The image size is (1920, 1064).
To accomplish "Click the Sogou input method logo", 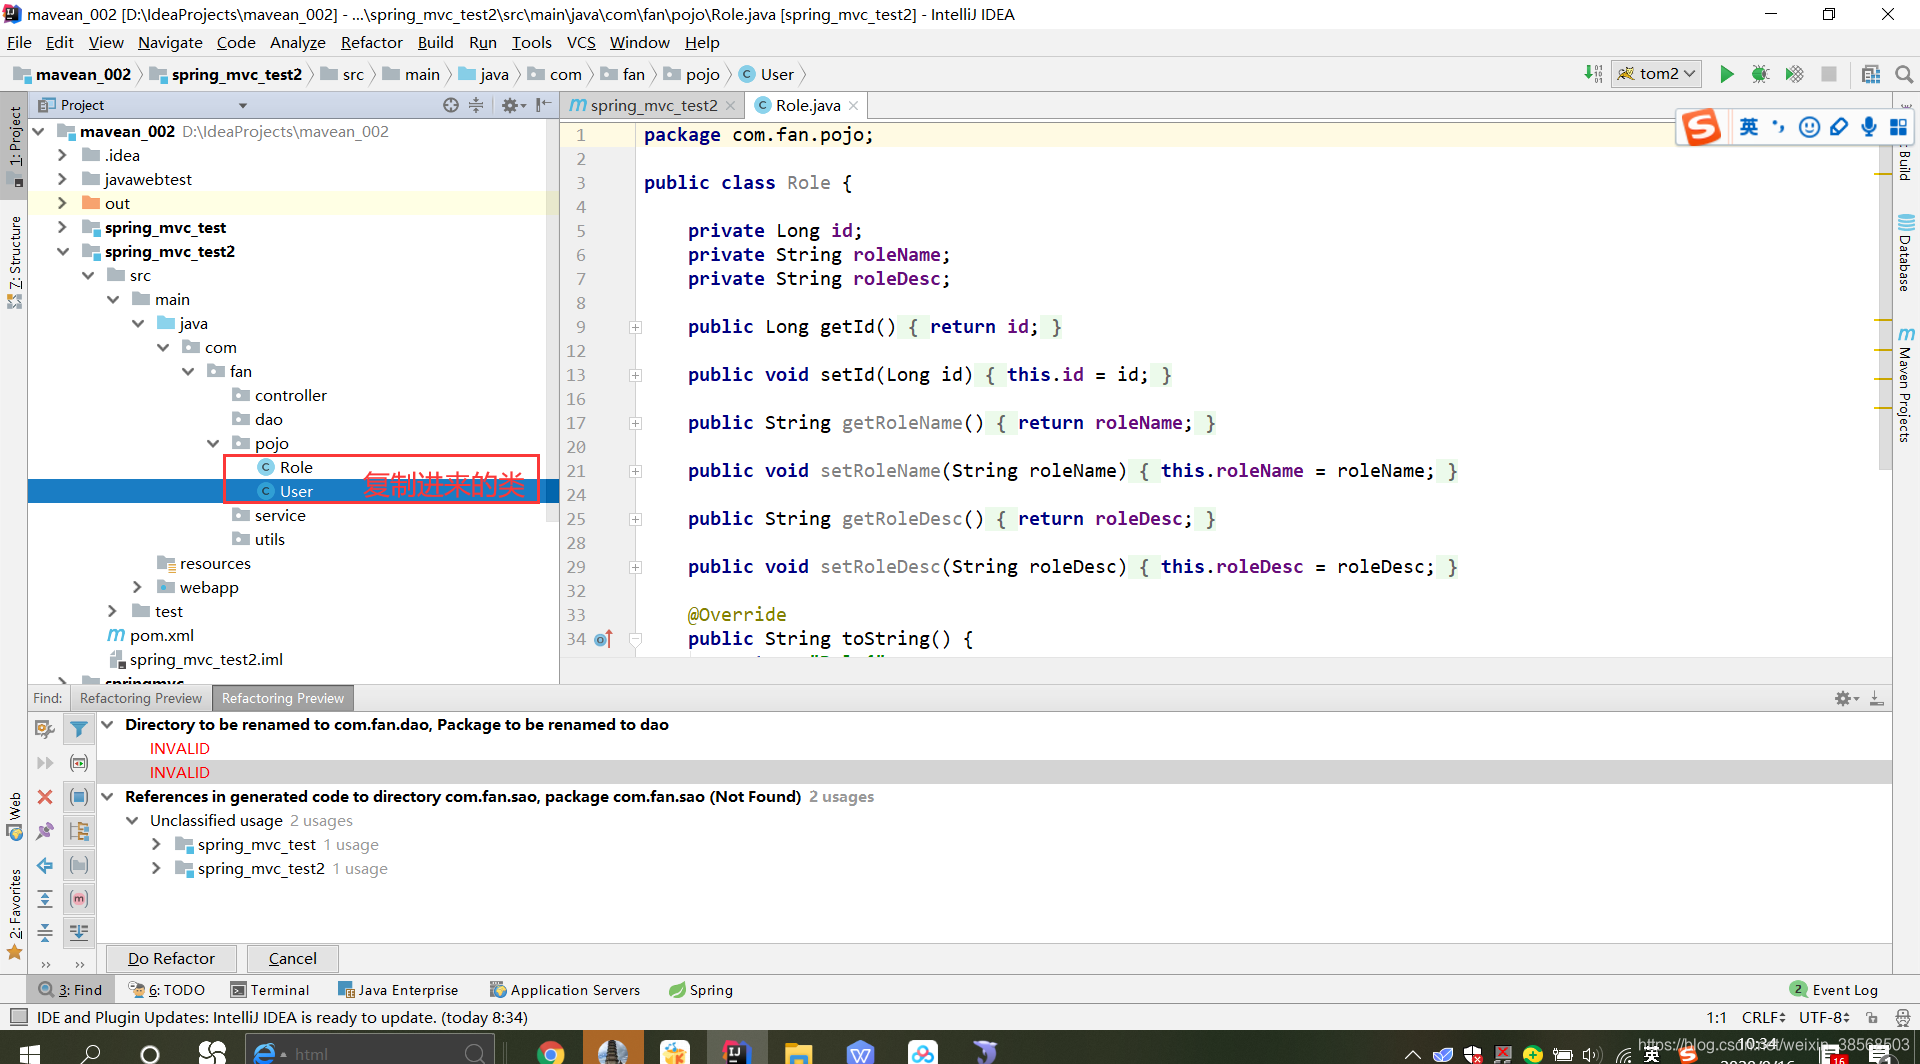I will (x=1701, y=127).
